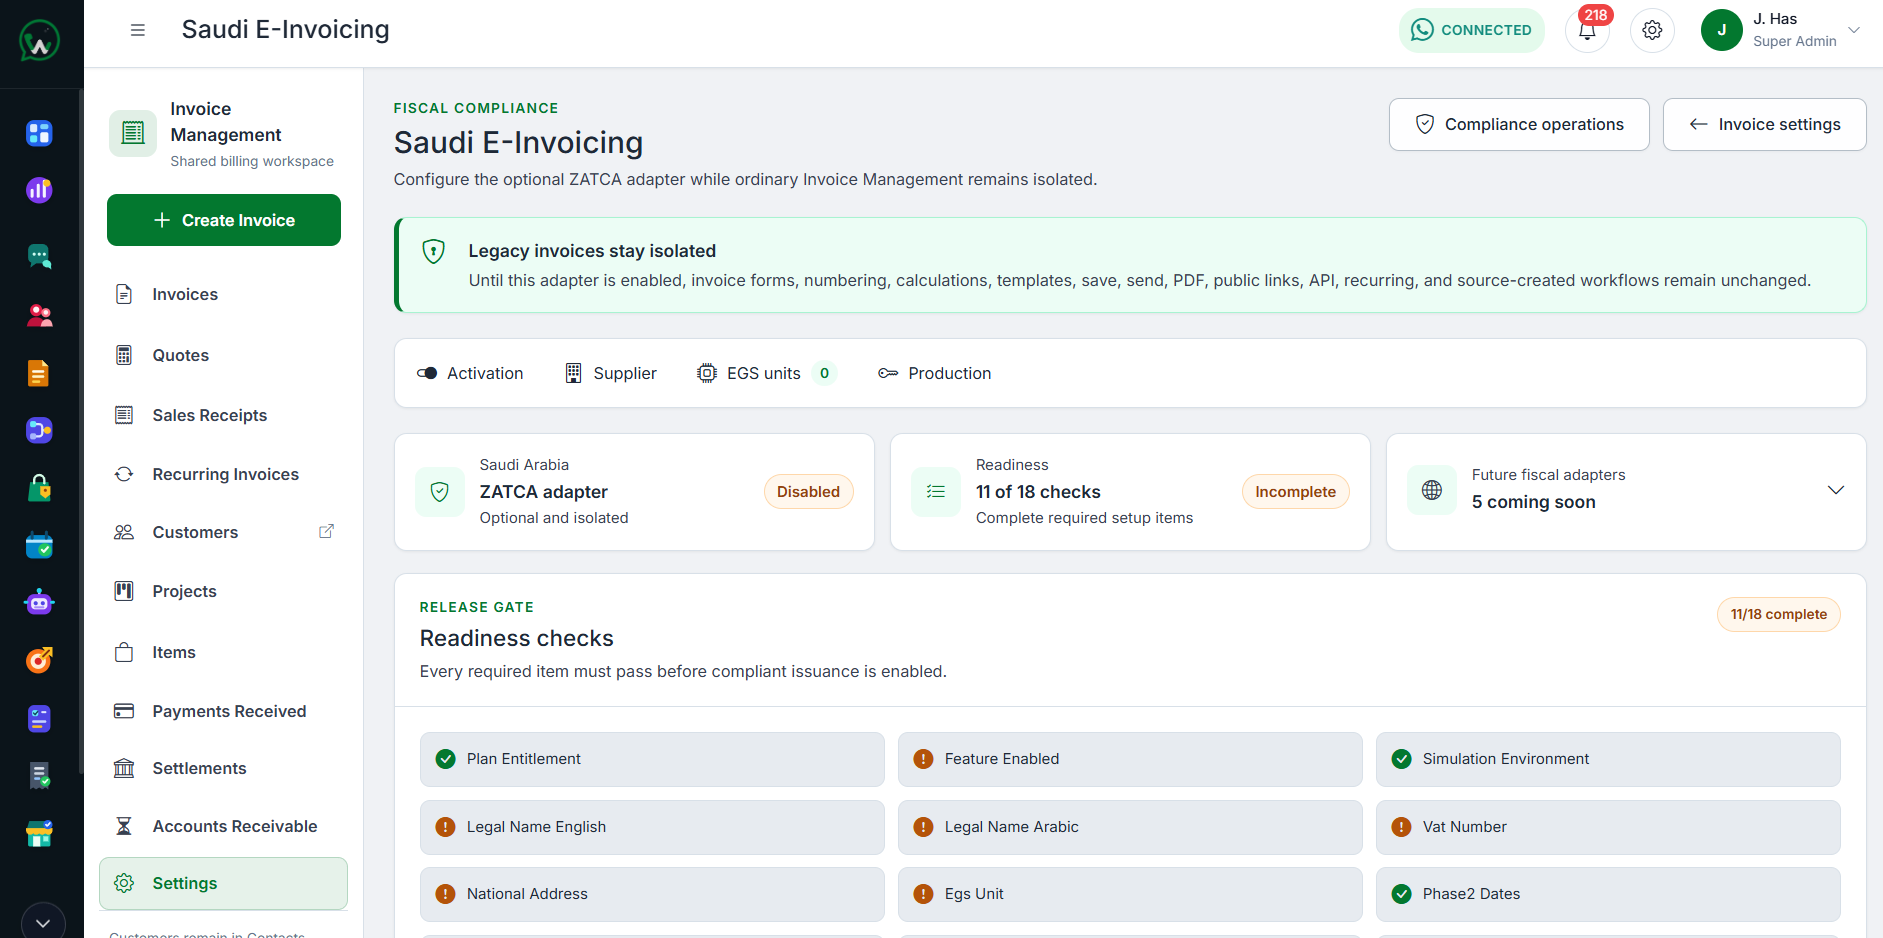Open Settlements in the sidebar
This screenshot has width=1883, height=938.
pyautogui.click(x=223, y=768)
